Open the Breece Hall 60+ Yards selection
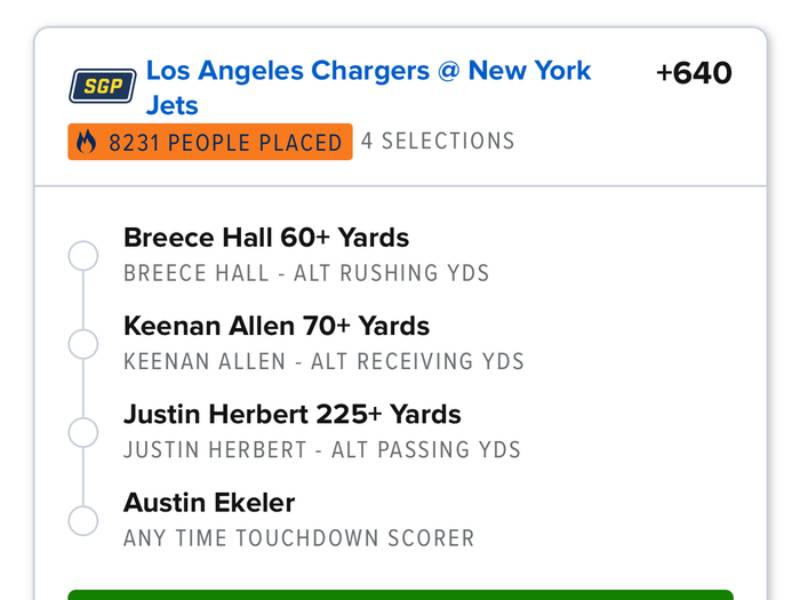Image resolution: width=800 pixels, height=600 pixels. (x=266, y=238)
